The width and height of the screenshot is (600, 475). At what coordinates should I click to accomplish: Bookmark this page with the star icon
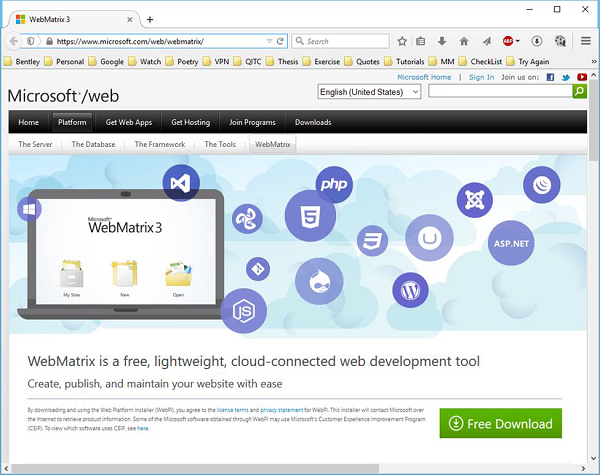(x=402, y=41)
